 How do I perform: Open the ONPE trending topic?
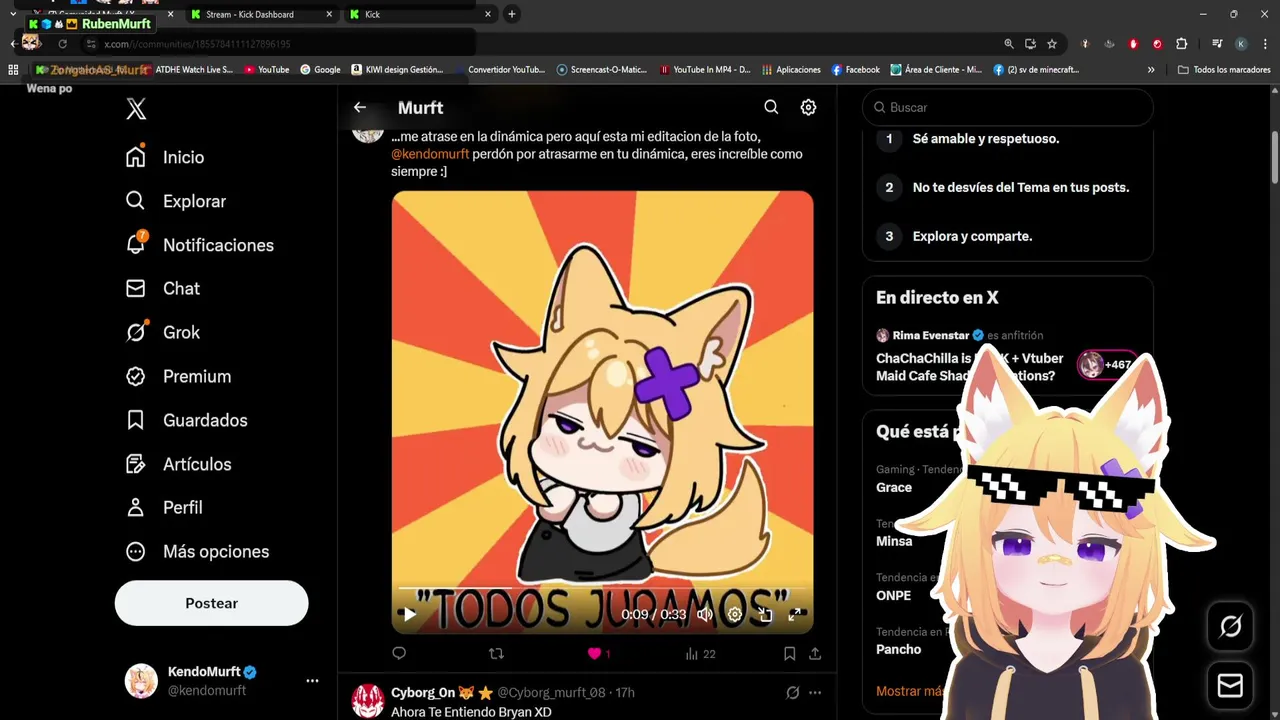[893, 595]
